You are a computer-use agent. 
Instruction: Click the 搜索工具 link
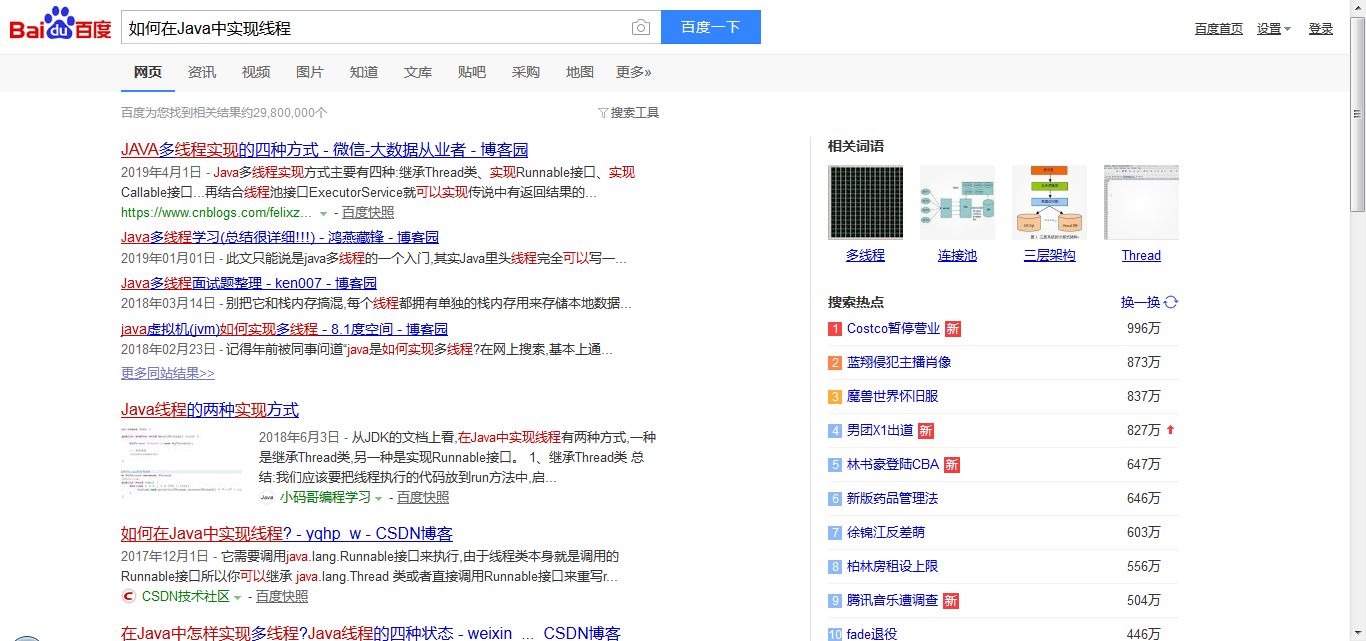pos(635,113)
